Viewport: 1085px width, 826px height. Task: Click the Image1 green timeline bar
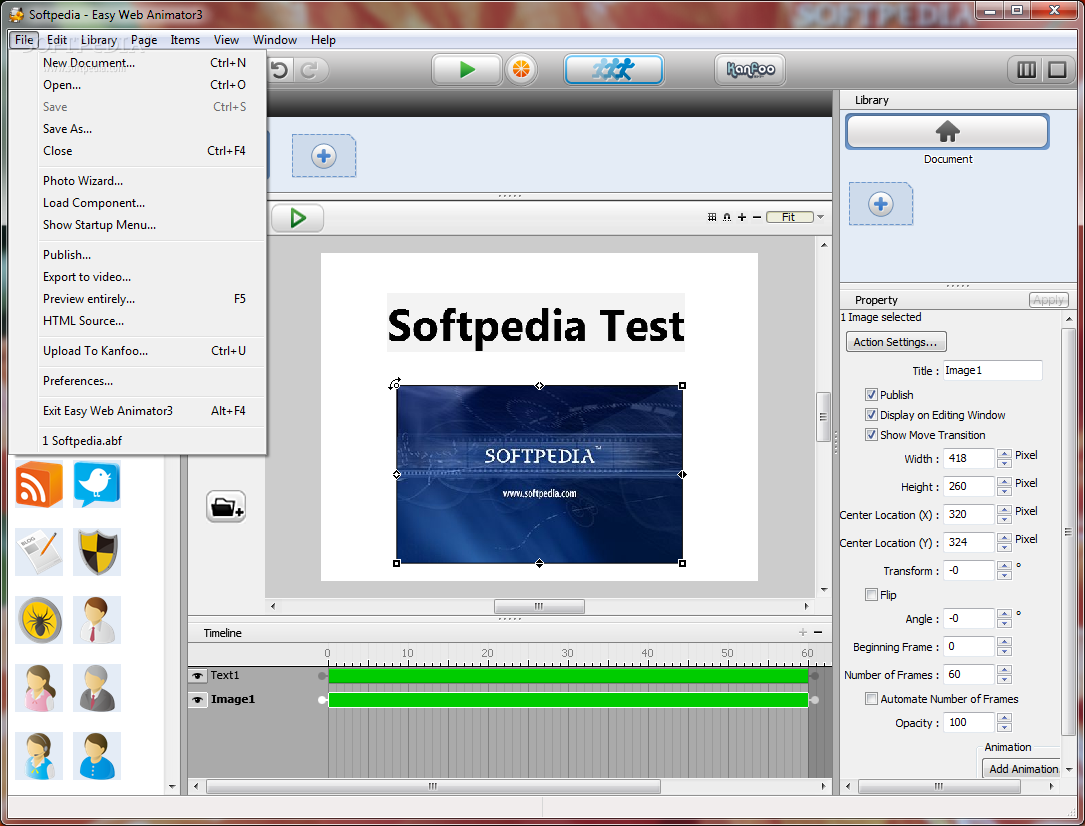tap(568, 700)
